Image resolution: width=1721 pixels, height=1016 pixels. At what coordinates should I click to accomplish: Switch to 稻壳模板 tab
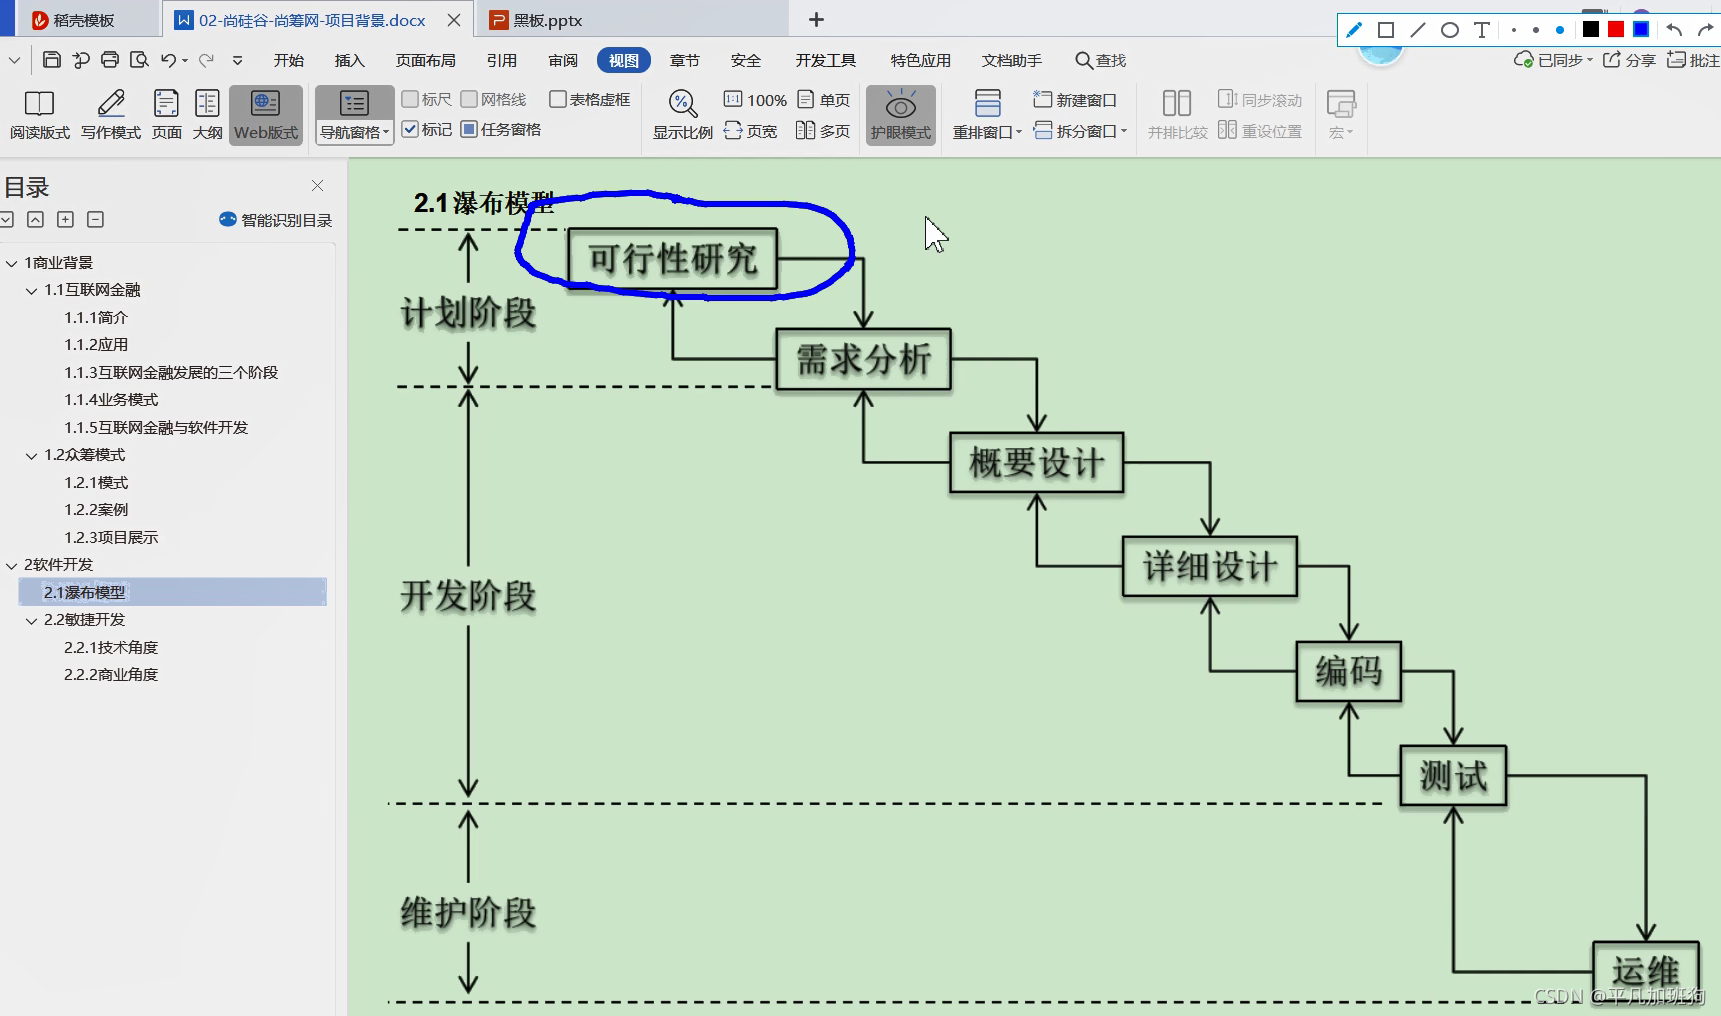pyautogui.click(x=84, y=20)
